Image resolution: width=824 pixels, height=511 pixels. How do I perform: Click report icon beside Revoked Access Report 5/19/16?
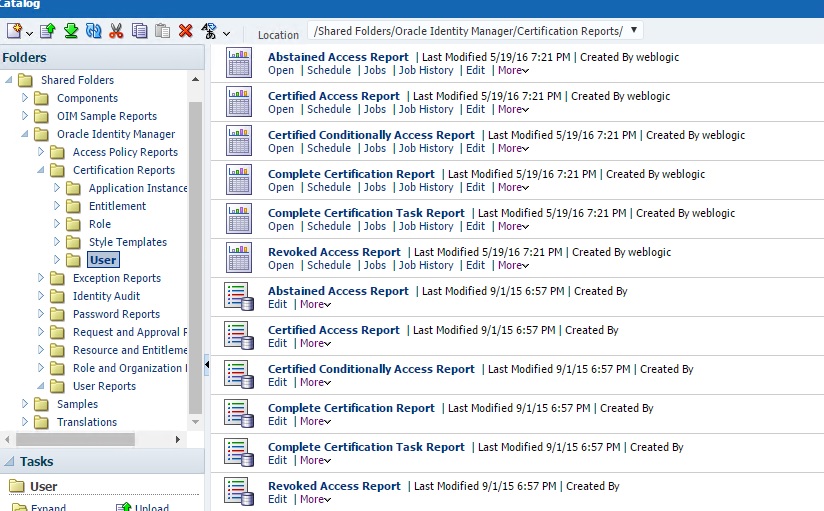[239, 257]
